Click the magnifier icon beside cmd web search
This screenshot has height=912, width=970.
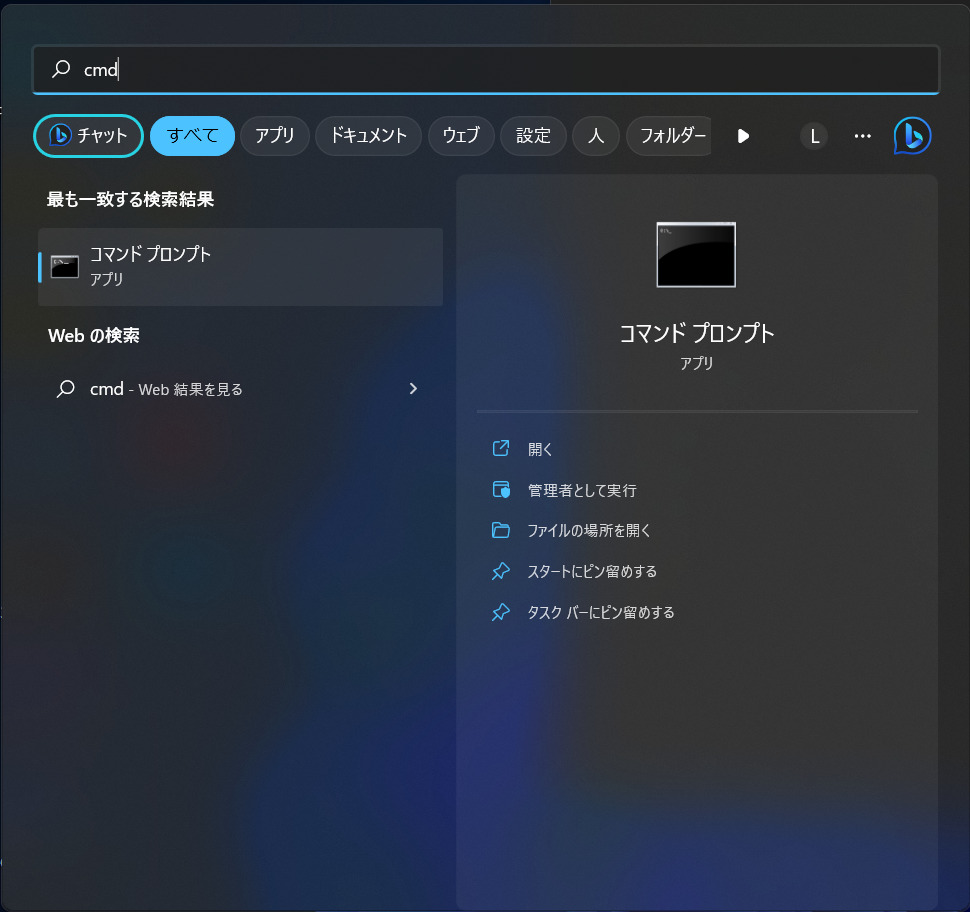tap(66, 389)
